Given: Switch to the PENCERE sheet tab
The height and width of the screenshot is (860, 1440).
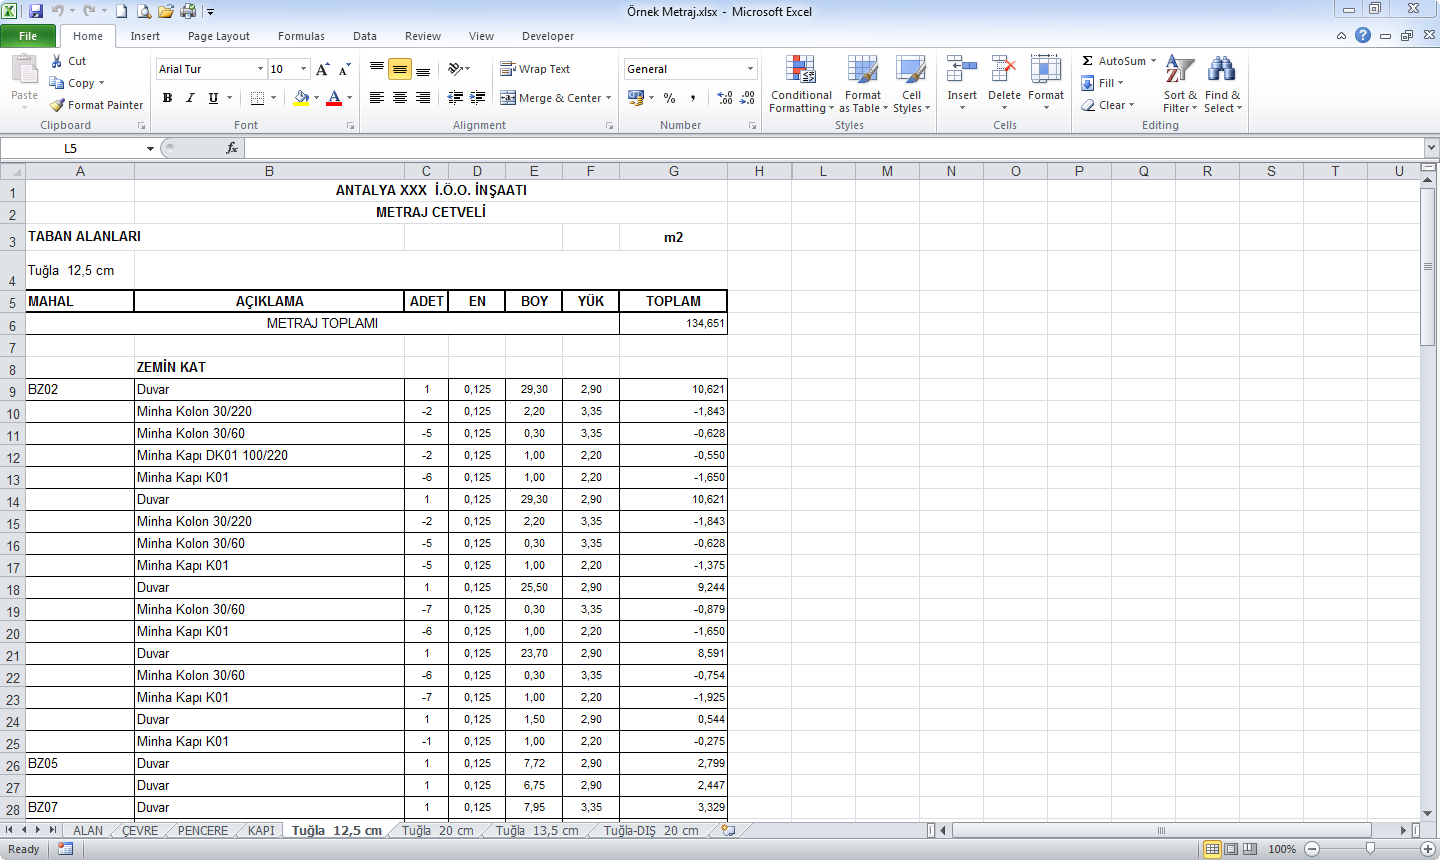Looking at the screenshot, I should tap(202, 831).
